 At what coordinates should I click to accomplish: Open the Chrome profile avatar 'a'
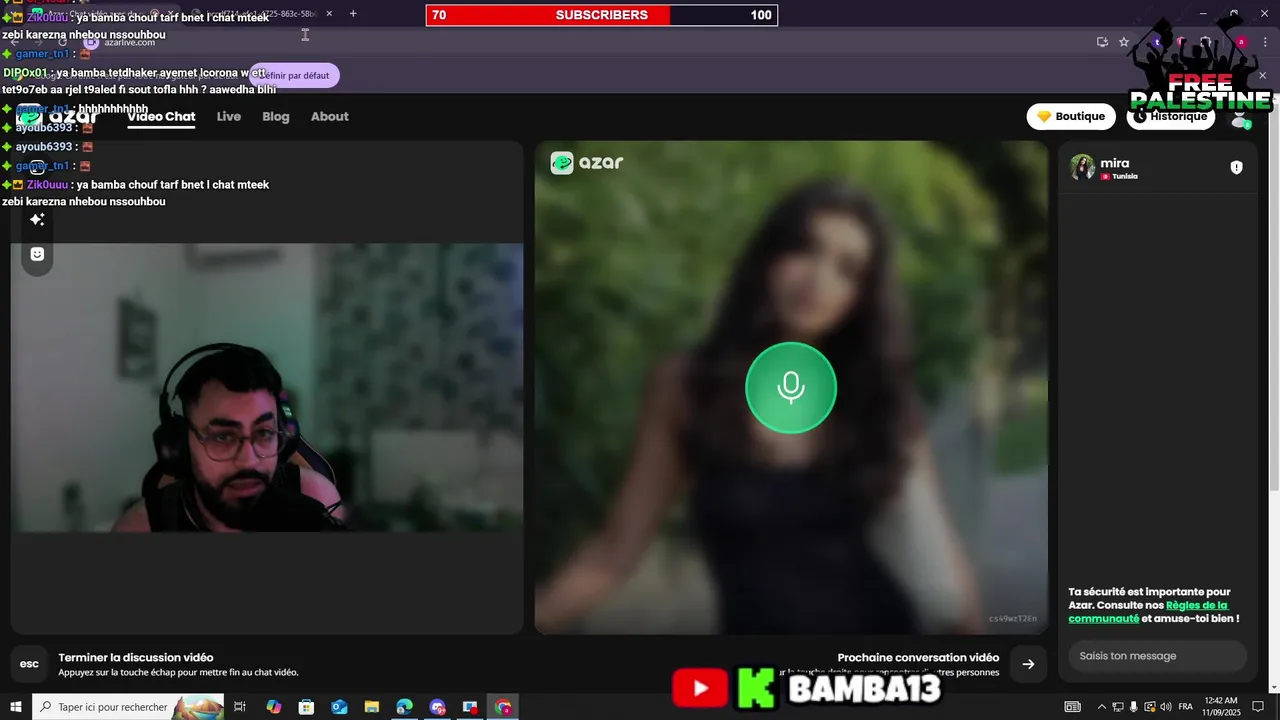coord(1241,42)
